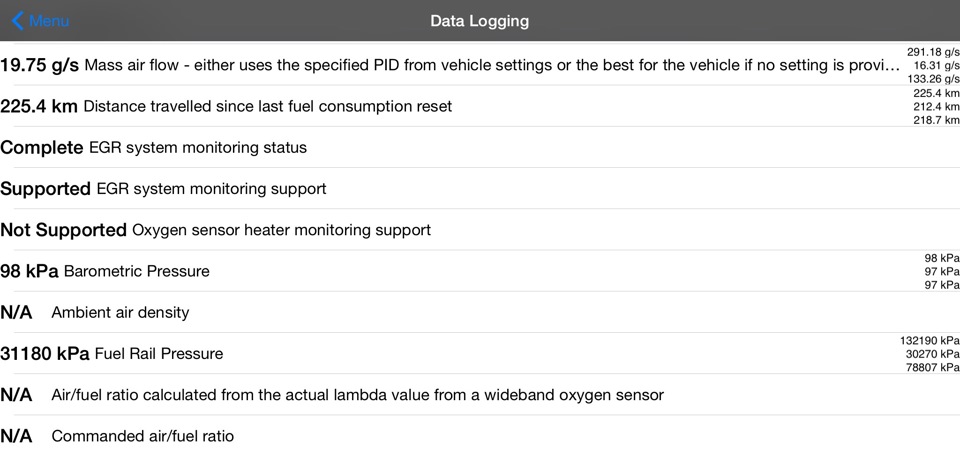Tap the Not Supported value

(64, 230)
